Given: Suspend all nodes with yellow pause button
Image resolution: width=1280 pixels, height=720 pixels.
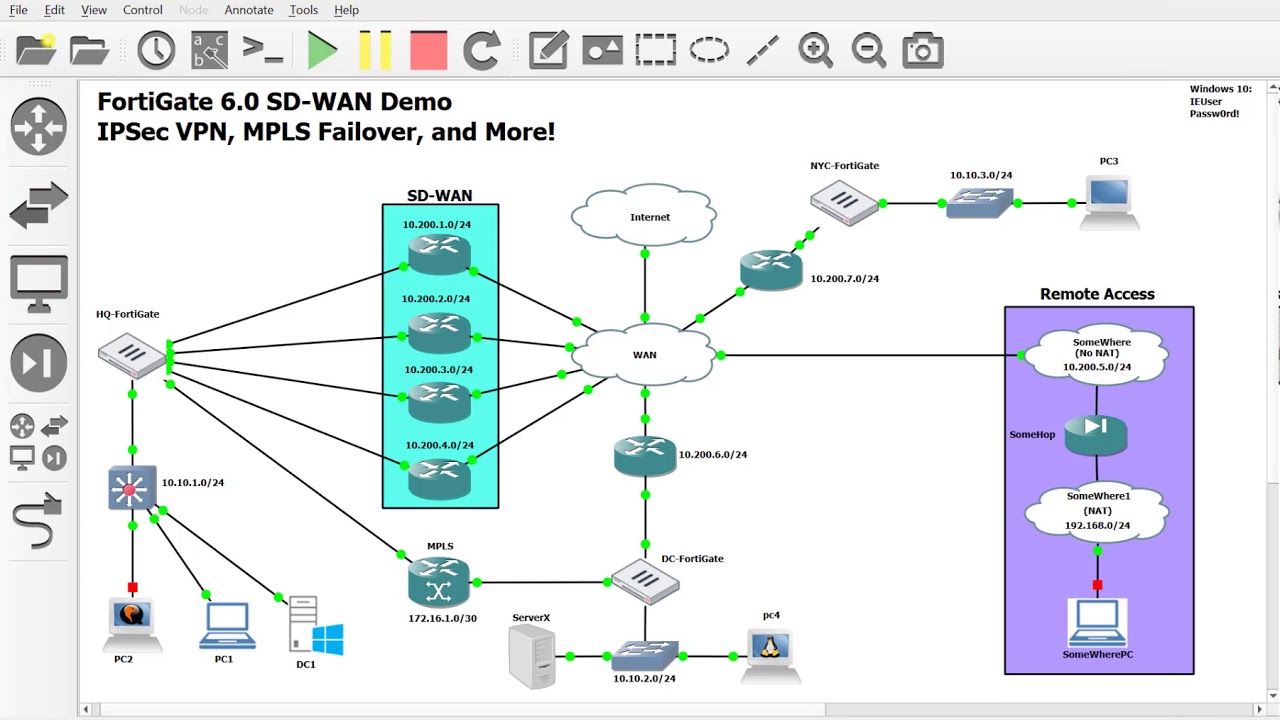Looking at the screenshot, I should click(x=375, y=50).
